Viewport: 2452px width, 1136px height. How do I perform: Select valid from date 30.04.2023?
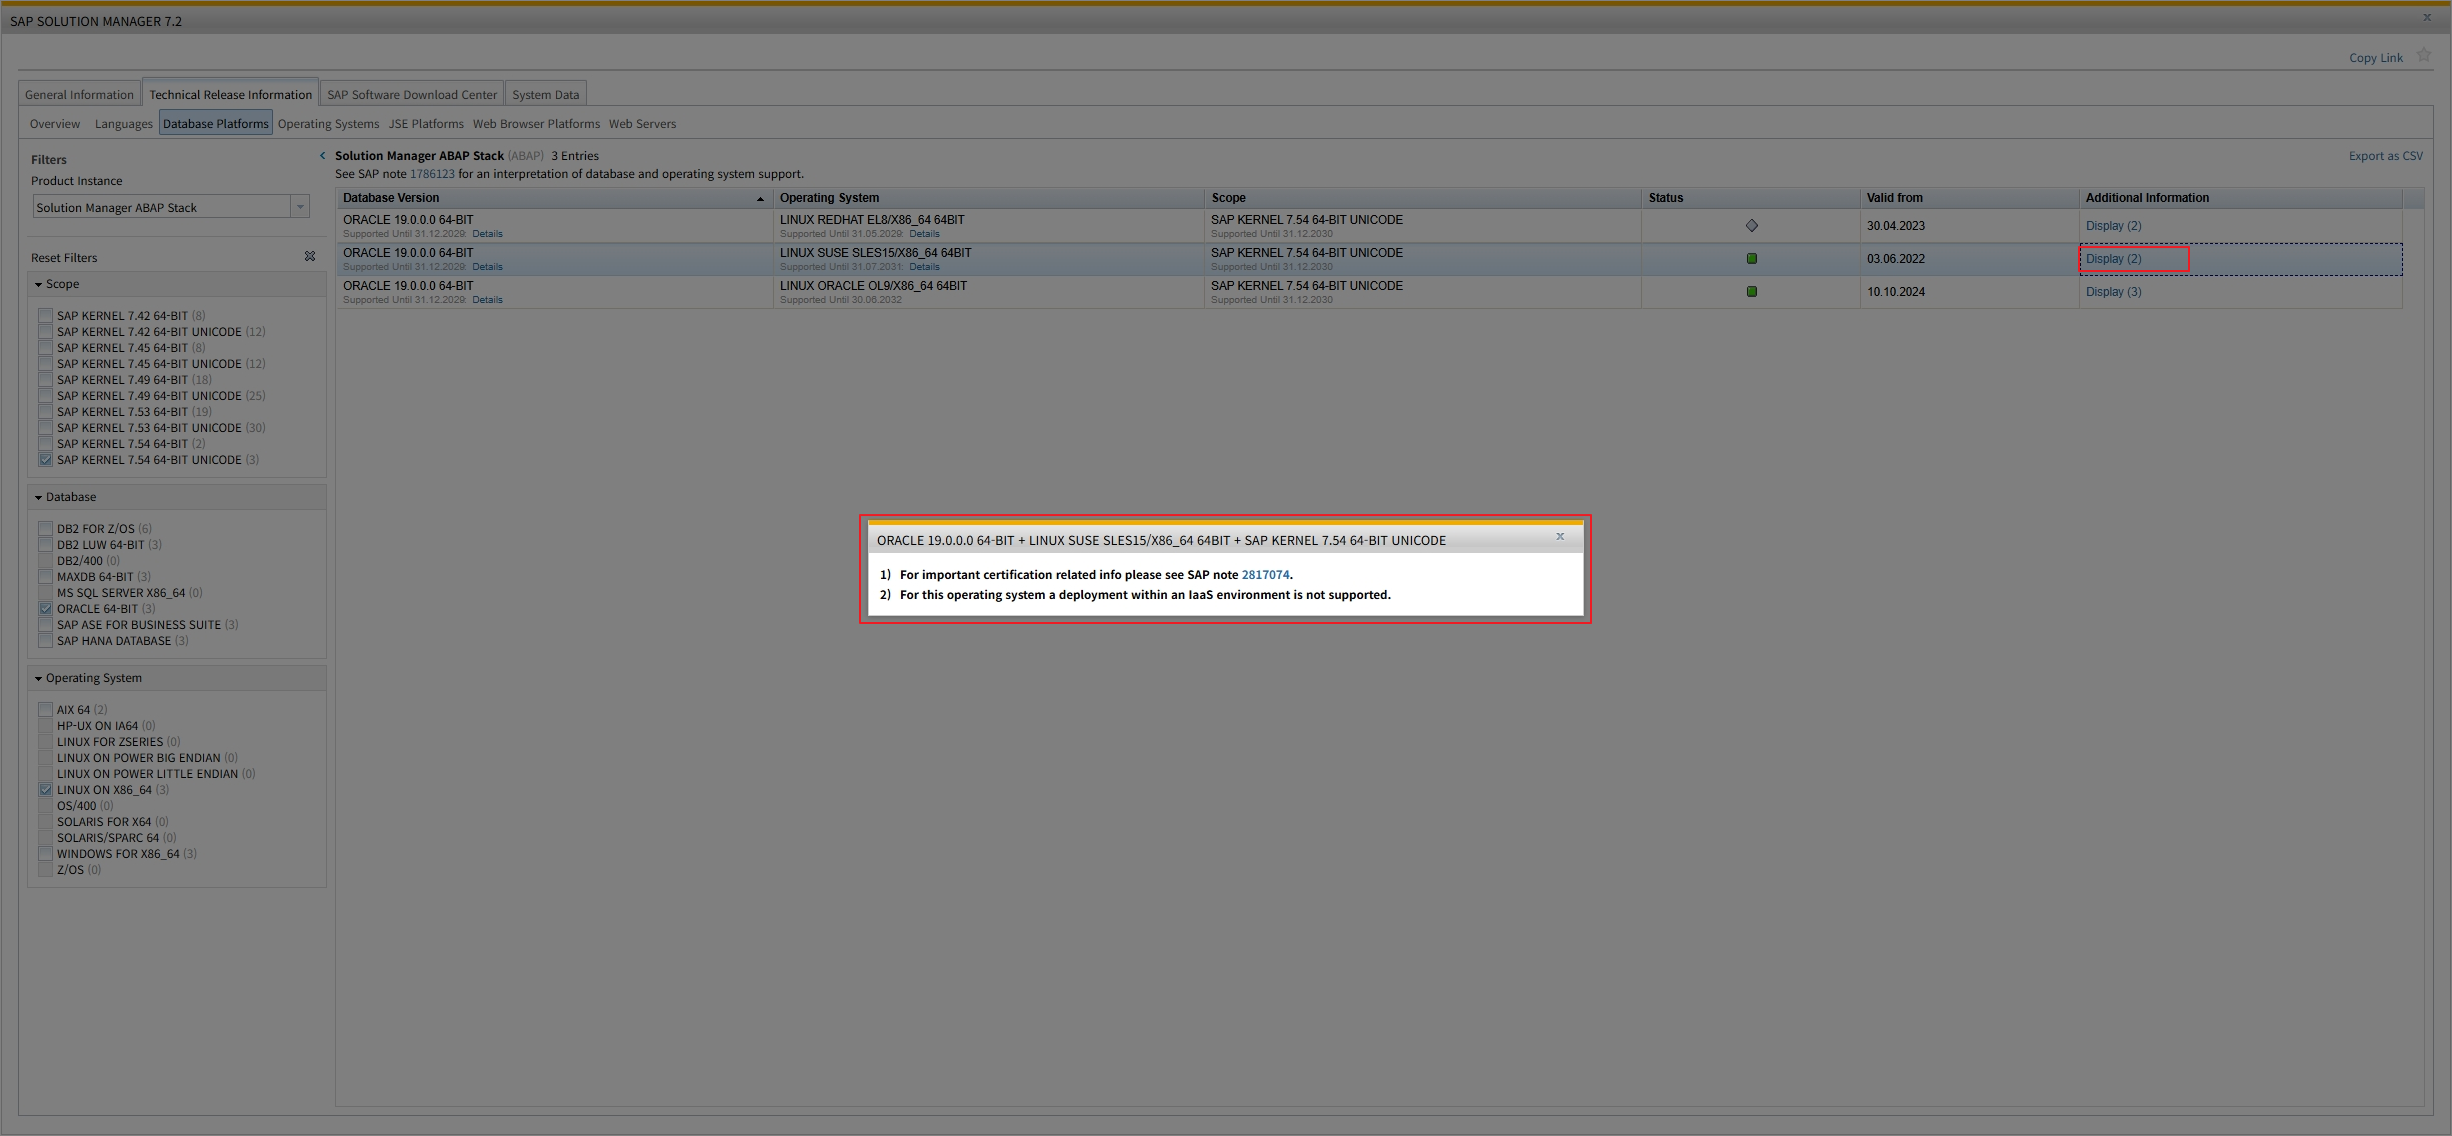point(1895,226)
